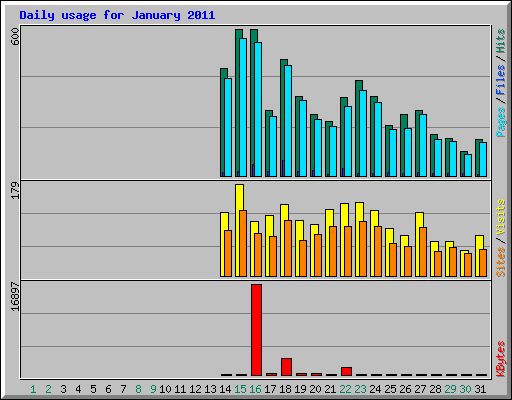This screenshot has width=512, height=400.
Task: Click day label "24" on the x-axis
Action: (x=375, y=389)
